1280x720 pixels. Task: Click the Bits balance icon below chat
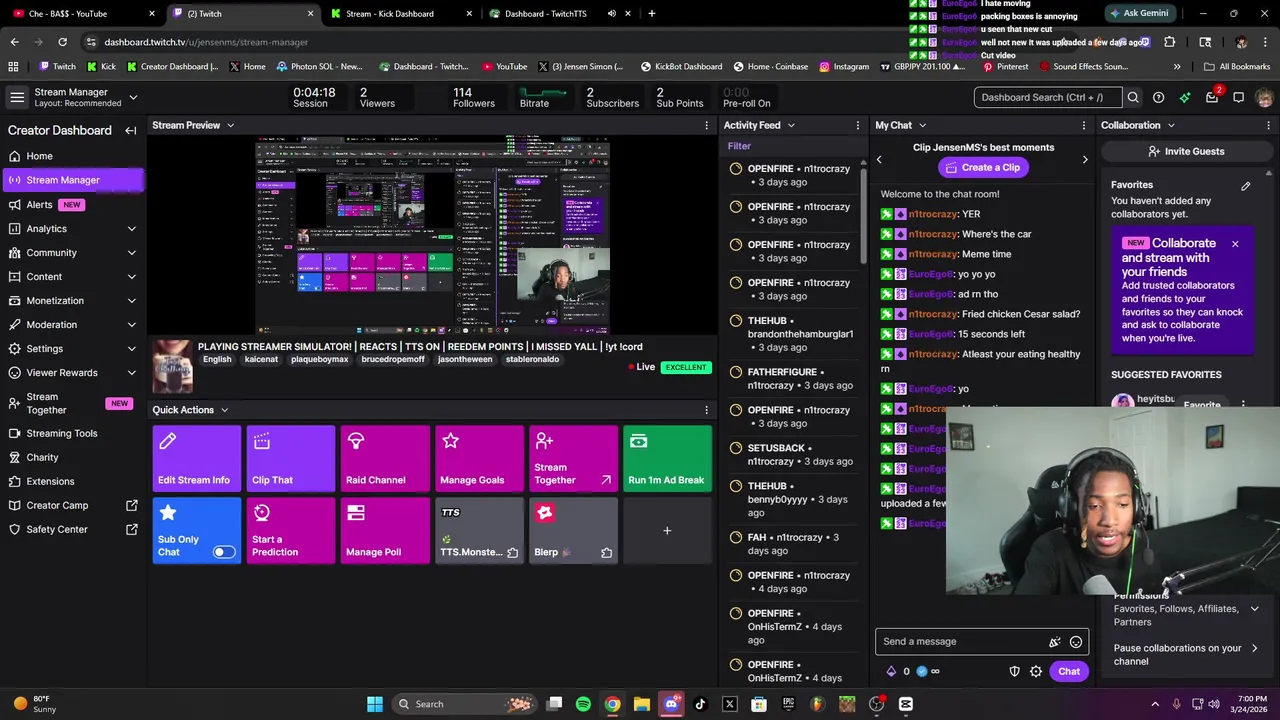[892, 671]
